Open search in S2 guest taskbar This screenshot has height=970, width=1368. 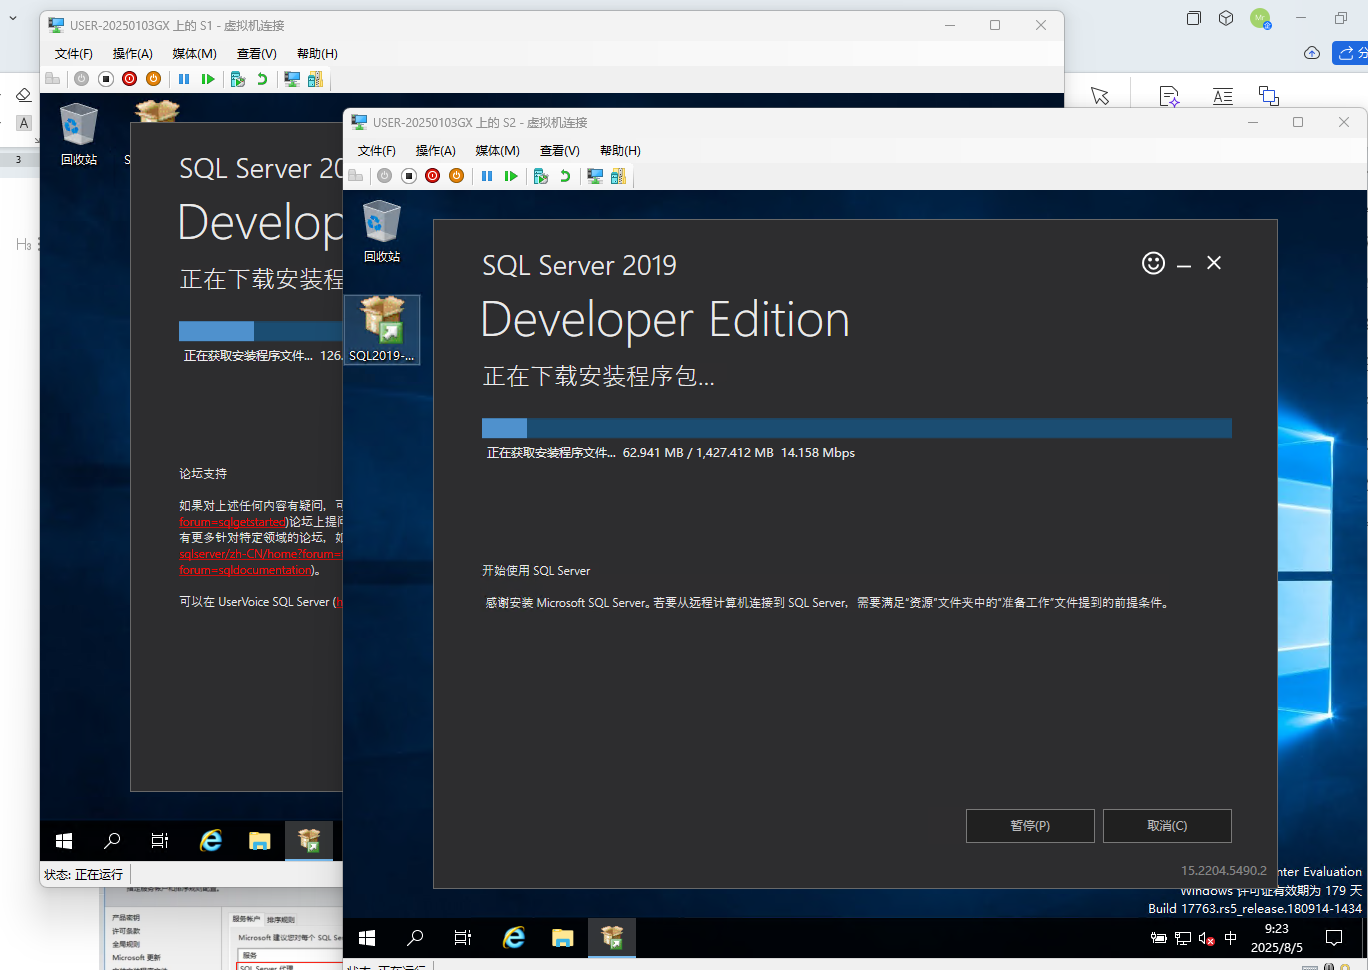point(415,938)
